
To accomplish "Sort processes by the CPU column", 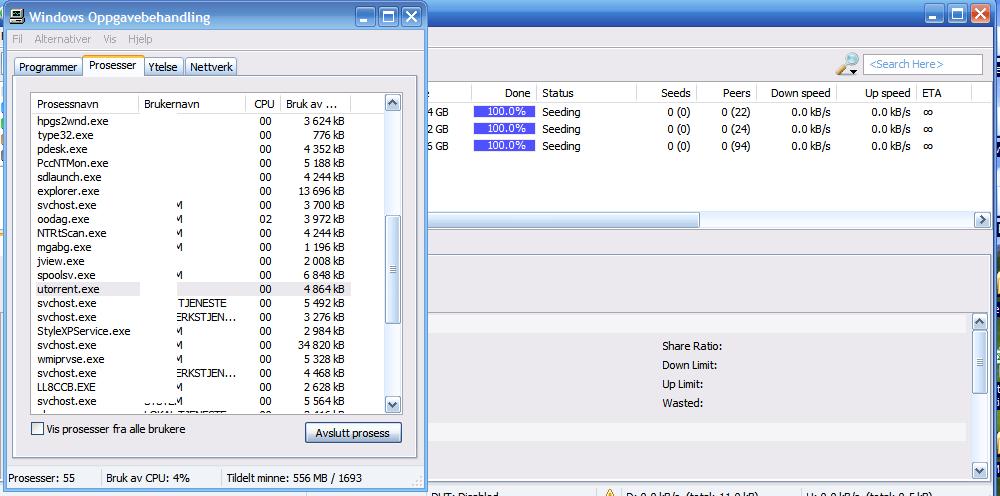I will 263,103.
